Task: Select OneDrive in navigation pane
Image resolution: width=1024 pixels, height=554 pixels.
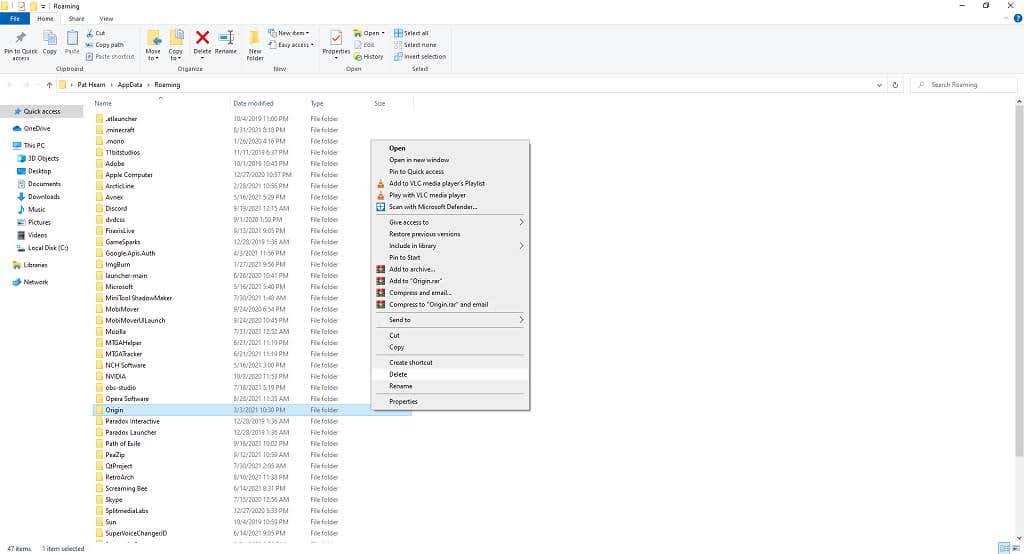Action: [37, 129]
